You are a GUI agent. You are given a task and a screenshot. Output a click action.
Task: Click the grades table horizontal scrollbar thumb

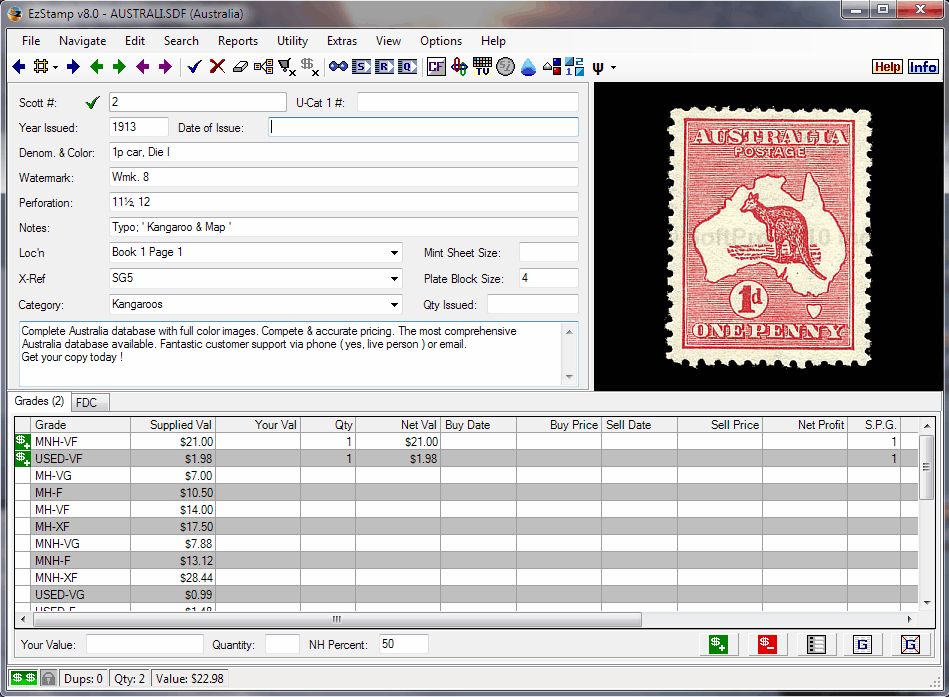[x=337, y=620]
